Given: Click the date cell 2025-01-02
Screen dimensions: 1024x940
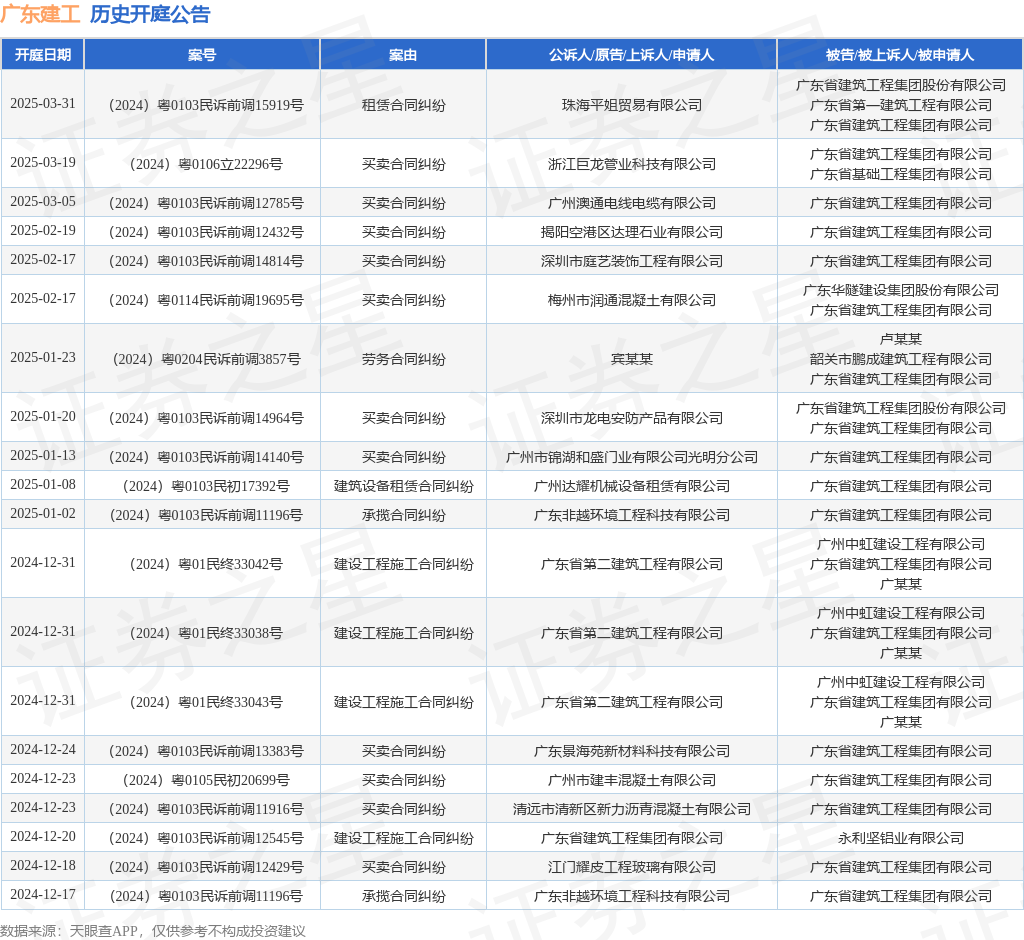Looking at the screenshot, I should point(42,514).
